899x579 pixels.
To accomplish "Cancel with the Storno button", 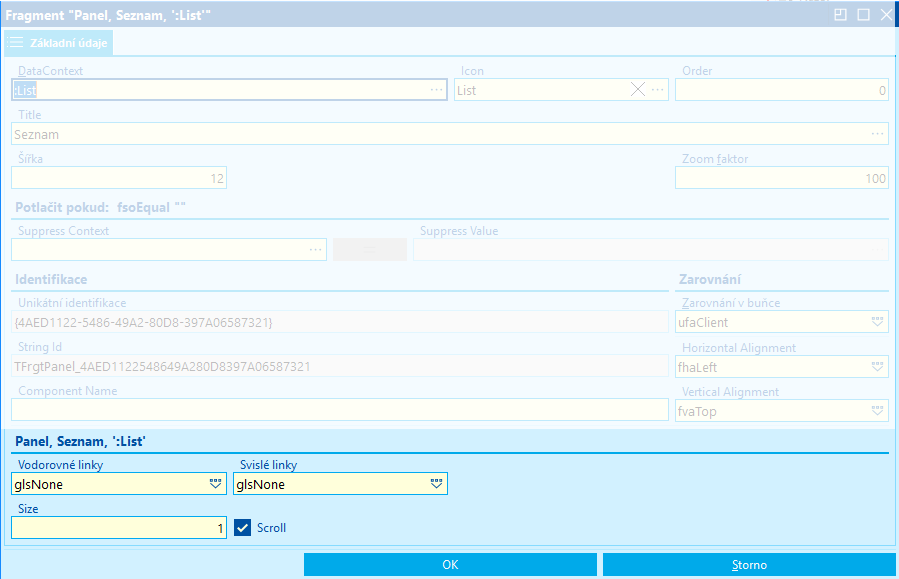I will 749,565.
